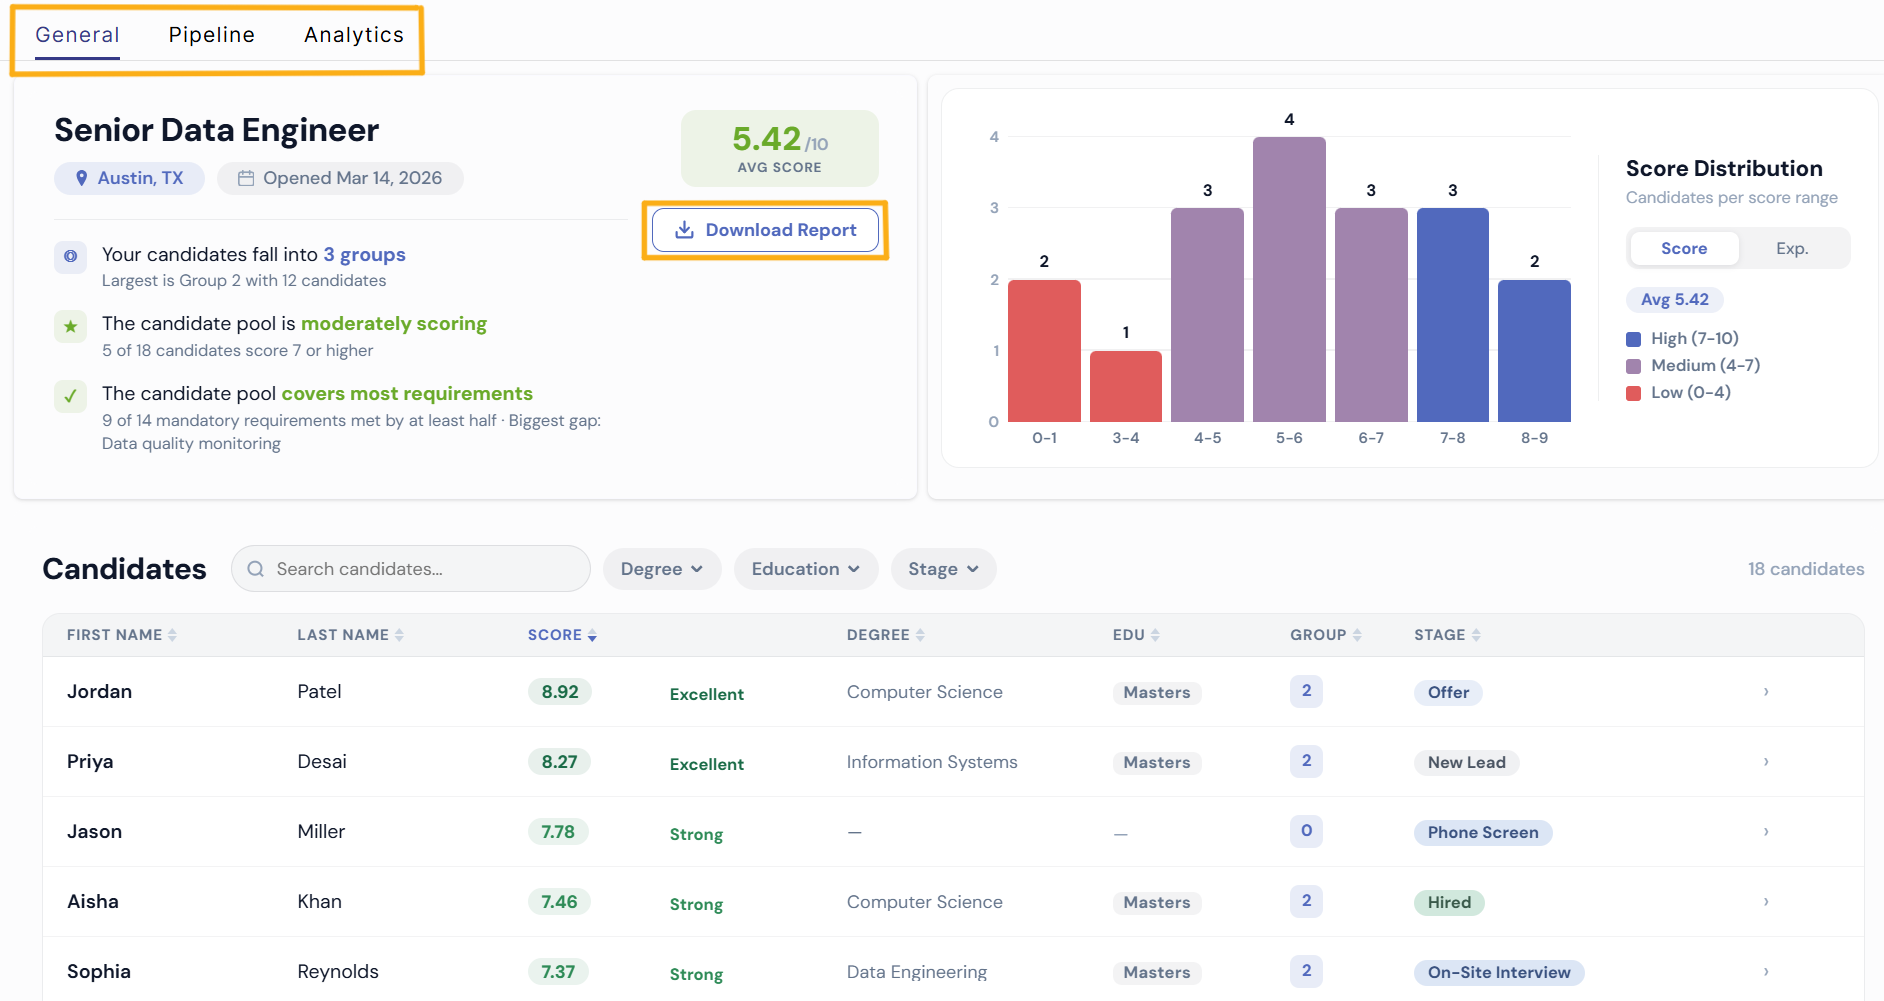Click the groups insight icon
Image resolution: width=1884 pixels, height=1001 pixels.
click(70, 256)
